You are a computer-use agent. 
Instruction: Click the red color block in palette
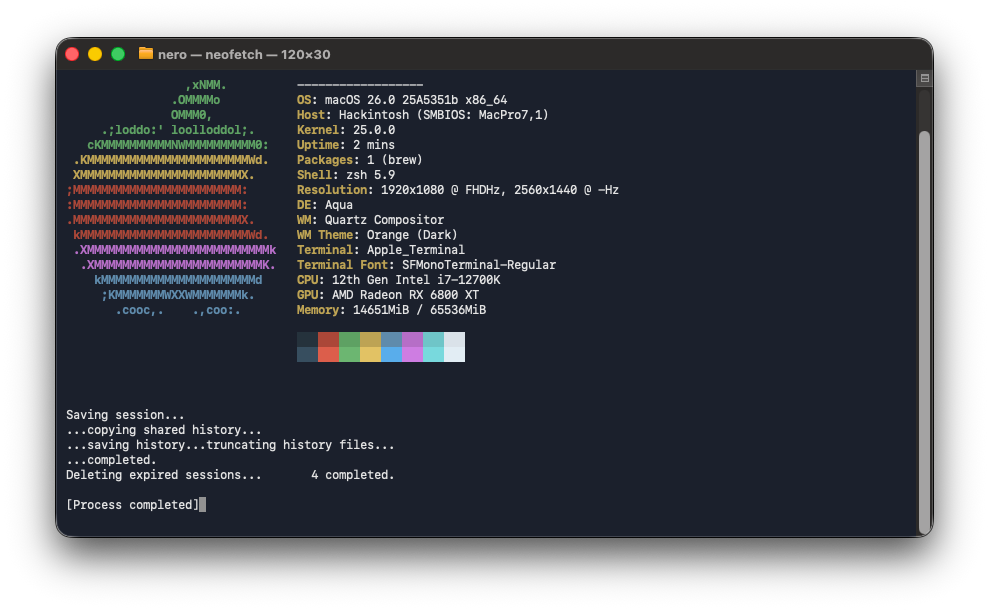[329, 347]
